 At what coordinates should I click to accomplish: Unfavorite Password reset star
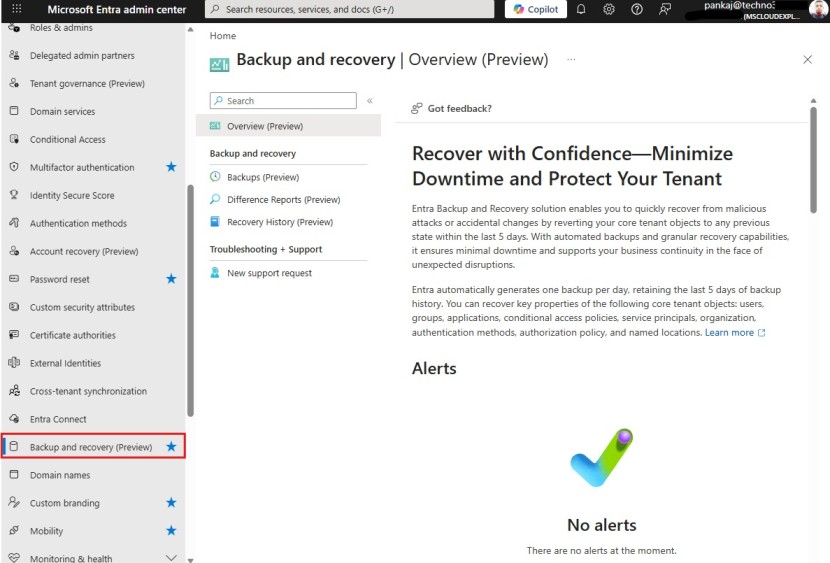[171, 279]
